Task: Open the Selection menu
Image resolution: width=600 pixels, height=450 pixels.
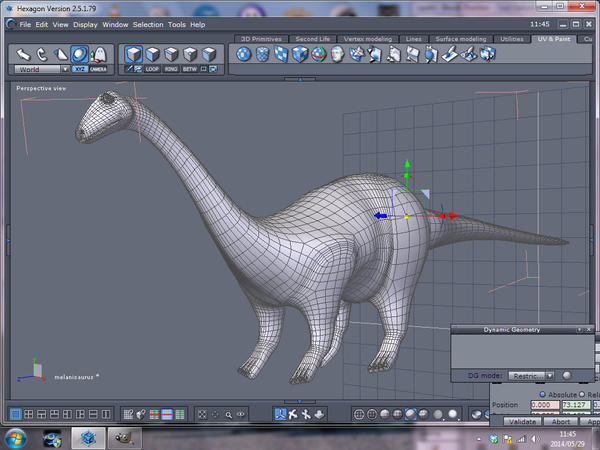Action: click(x=147, y=24)
